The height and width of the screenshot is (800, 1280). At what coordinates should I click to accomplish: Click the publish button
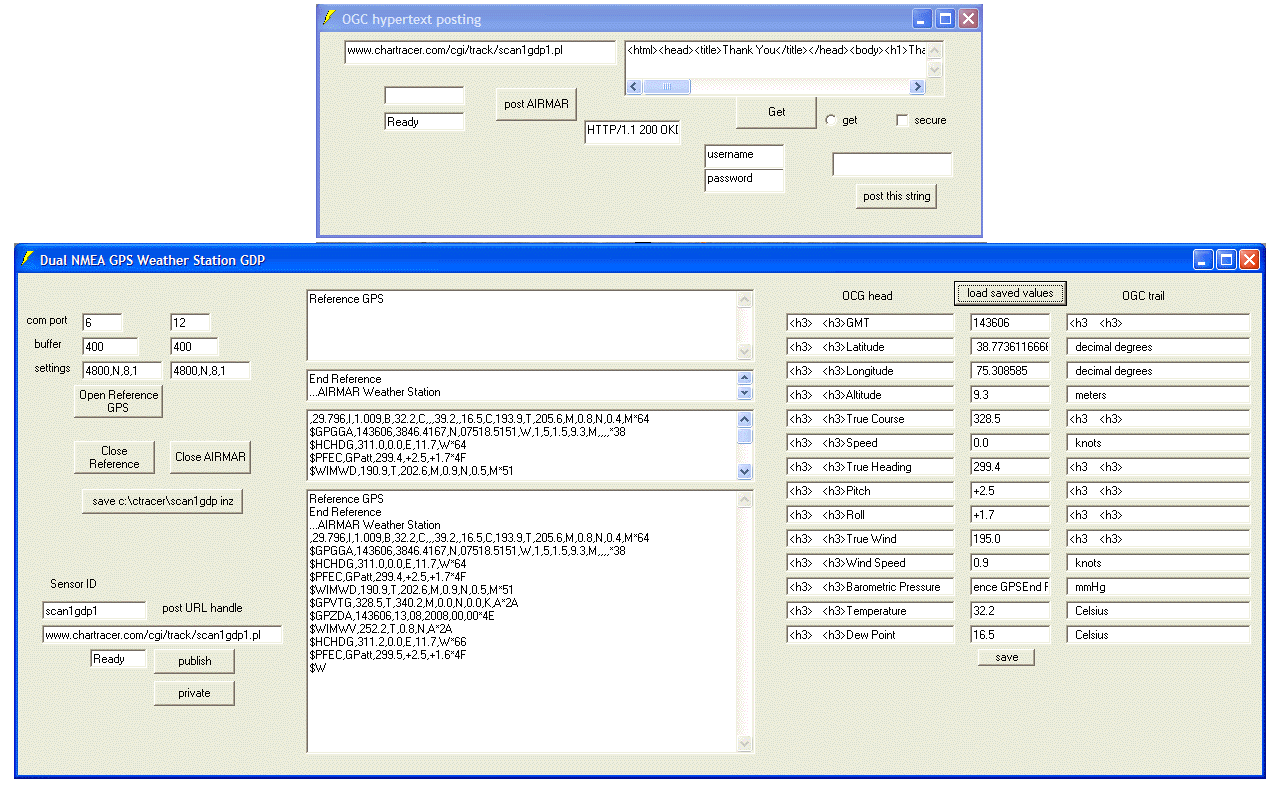[195, 661]
